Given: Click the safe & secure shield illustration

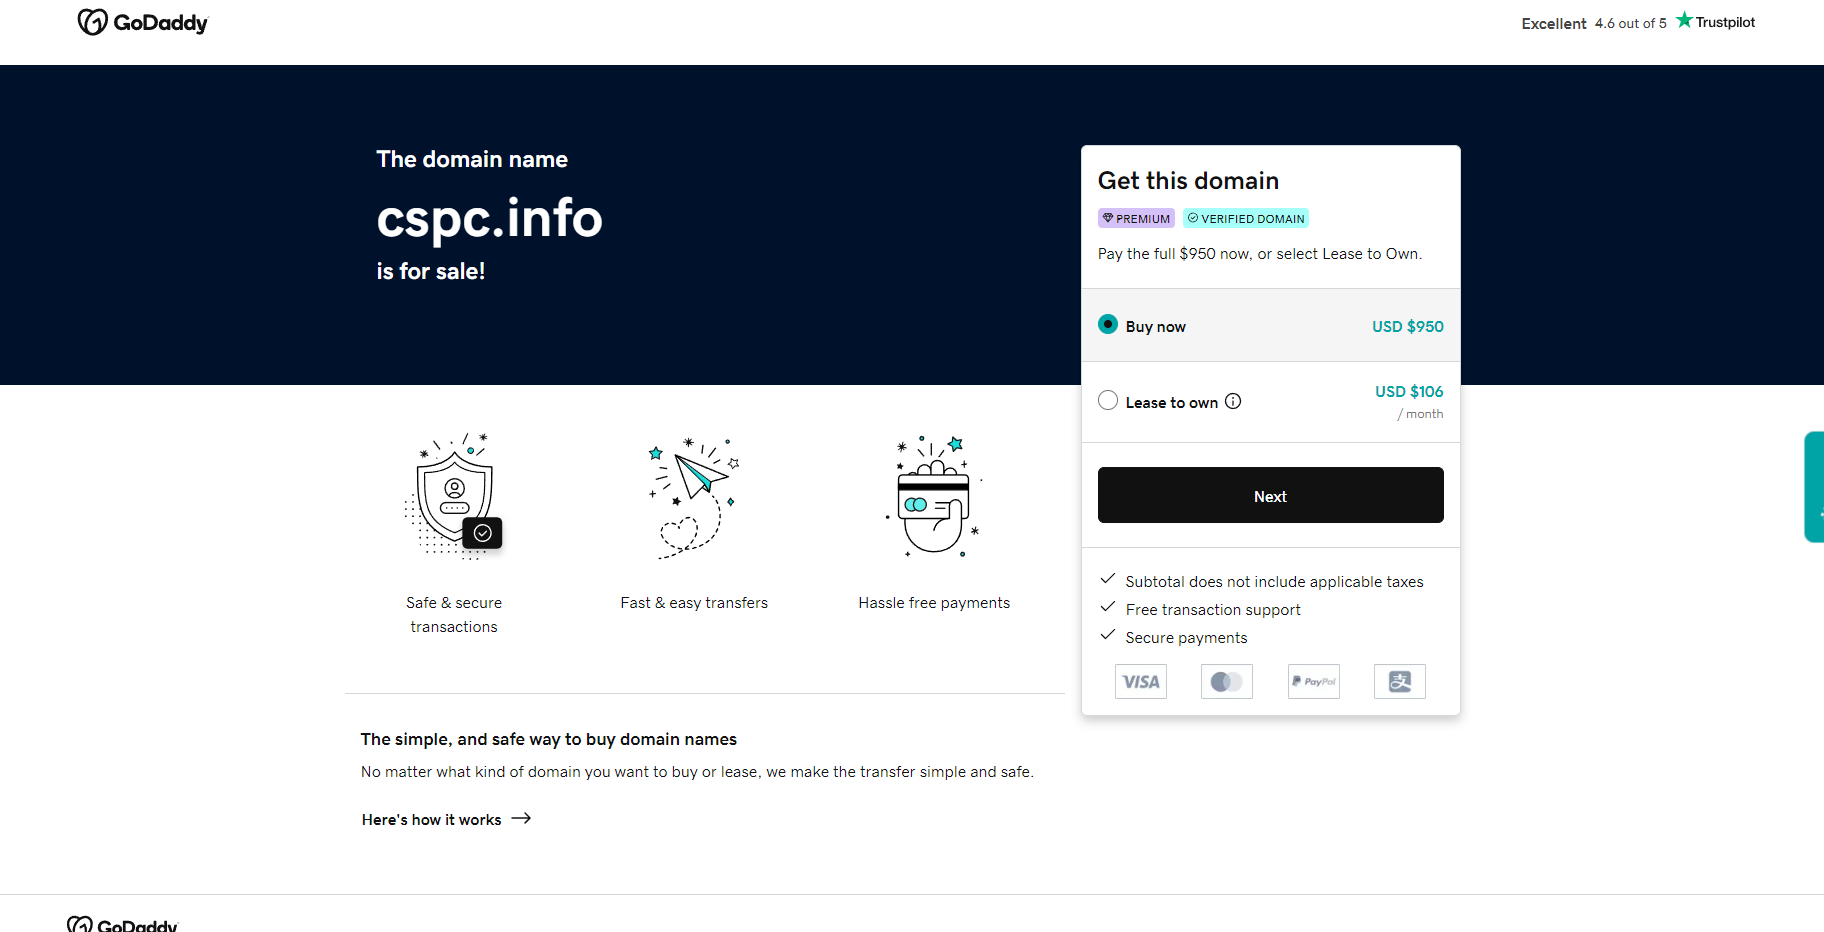Looking at the screenshot, I should 456,497.
